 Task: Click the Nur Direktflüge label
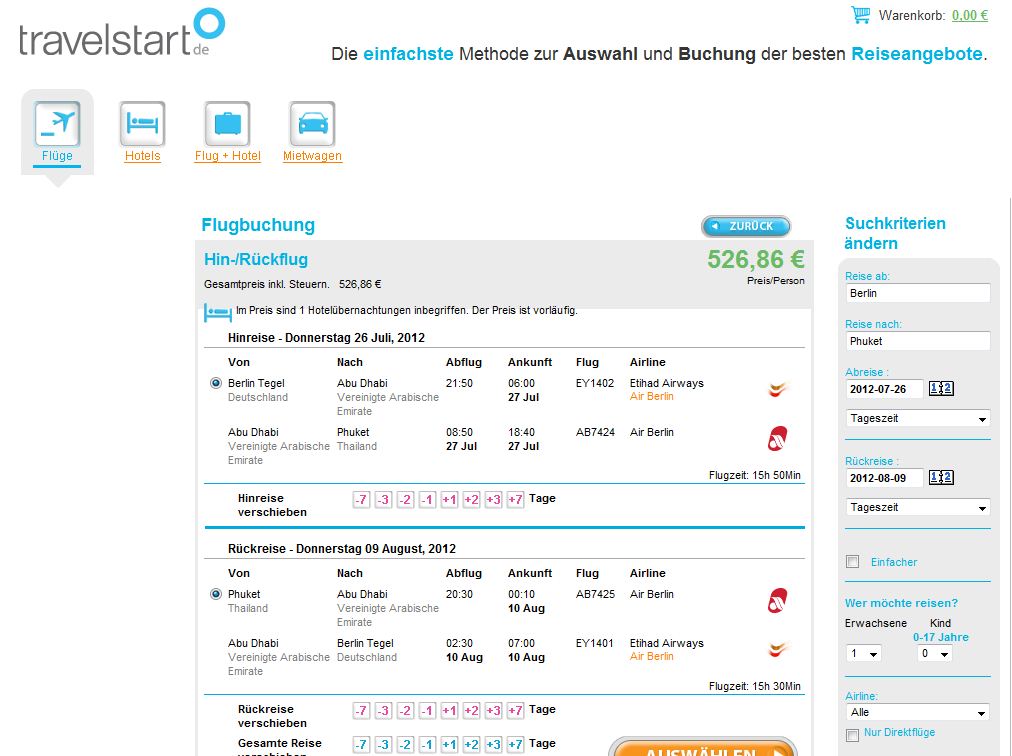coord(899,732)
